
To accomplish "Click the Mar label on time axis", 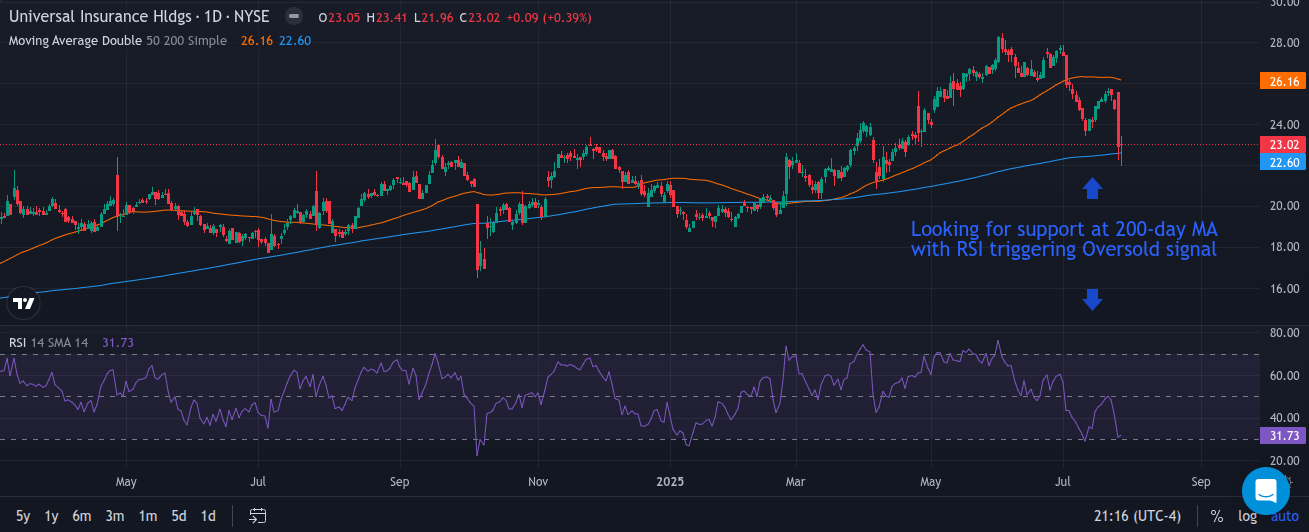I will (x=796, y=482).
